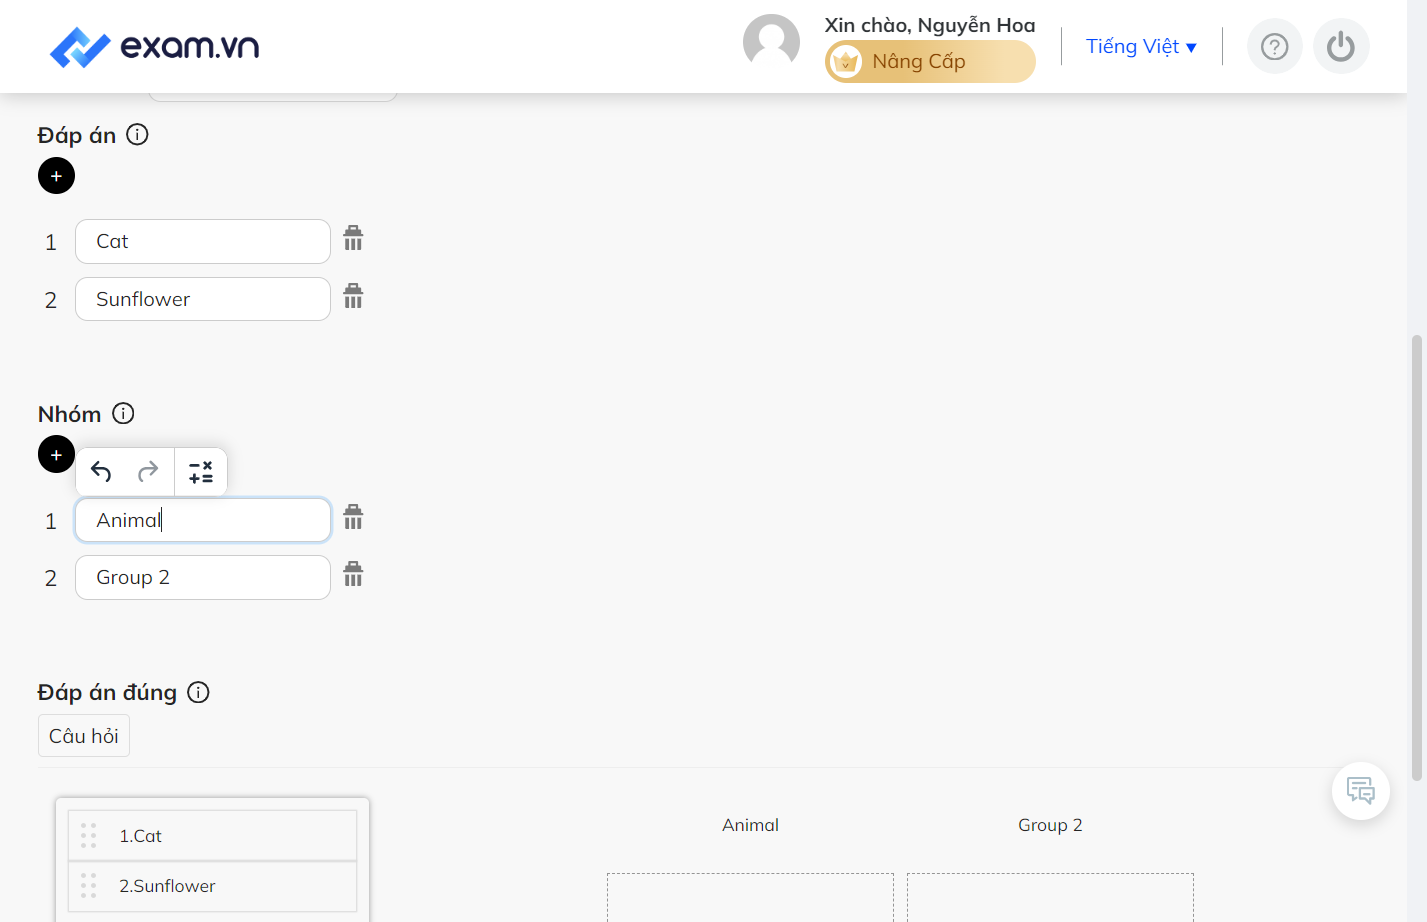Click the drag handle of 1.Cat

[x=88, y=835]
